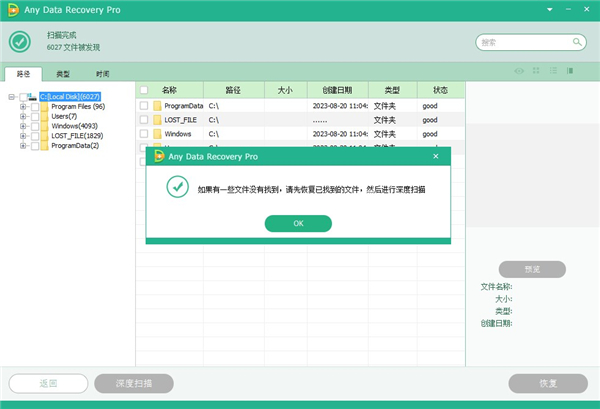Switch to the 时间 tab
Viewport: 600px width, 409px height.
[x=103, y=74]
